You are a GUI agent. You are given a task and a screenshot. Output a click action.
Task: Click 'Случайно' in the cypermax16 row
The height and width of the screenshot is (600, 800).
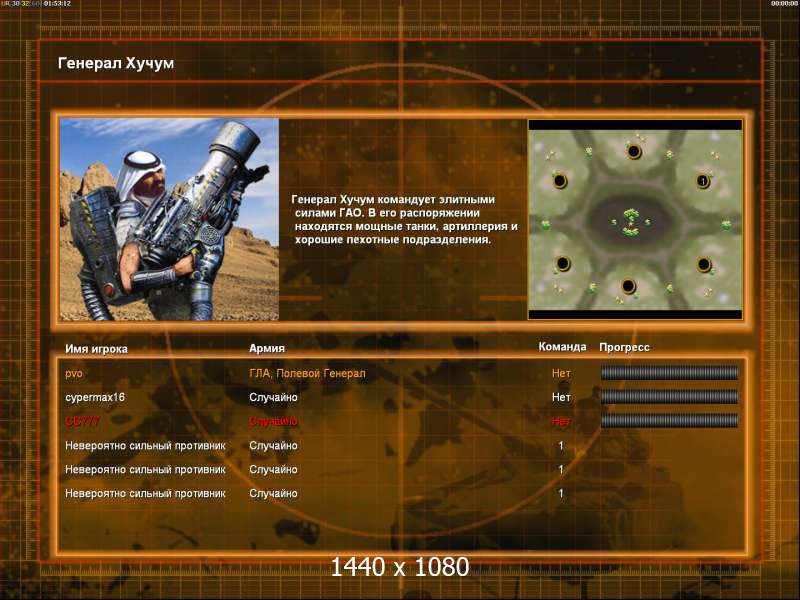[x=273, y=397]
